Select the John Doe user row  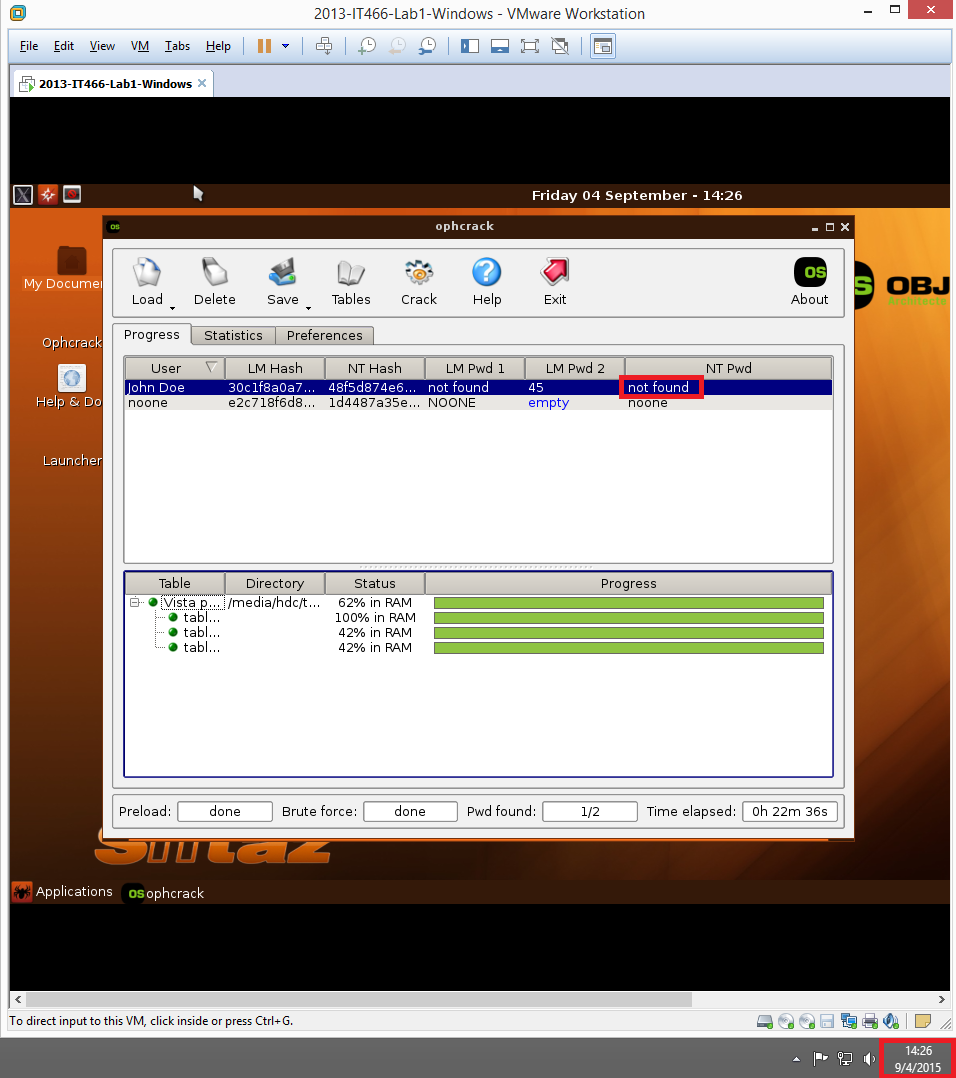pos(478,388)
